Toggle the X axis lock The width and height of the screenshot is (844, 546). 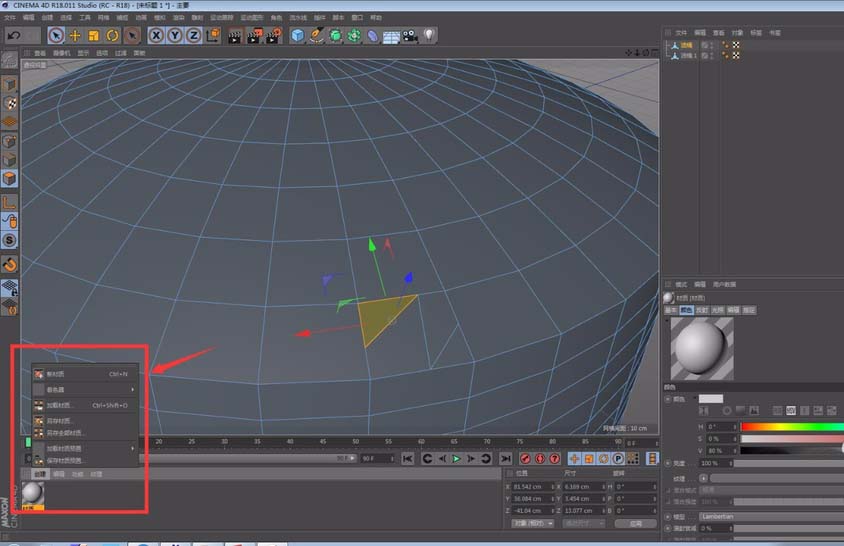156,35
